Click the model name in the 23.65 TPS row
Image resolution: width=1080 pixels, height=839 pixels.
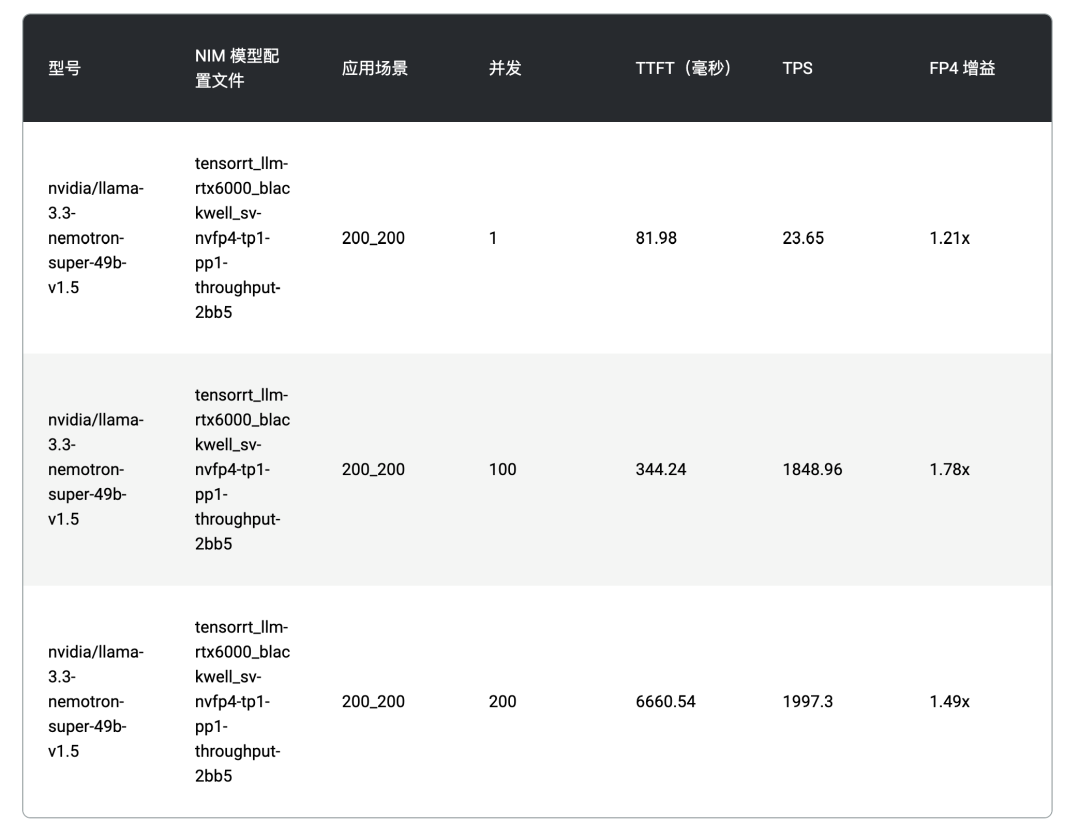coord(96,238)
